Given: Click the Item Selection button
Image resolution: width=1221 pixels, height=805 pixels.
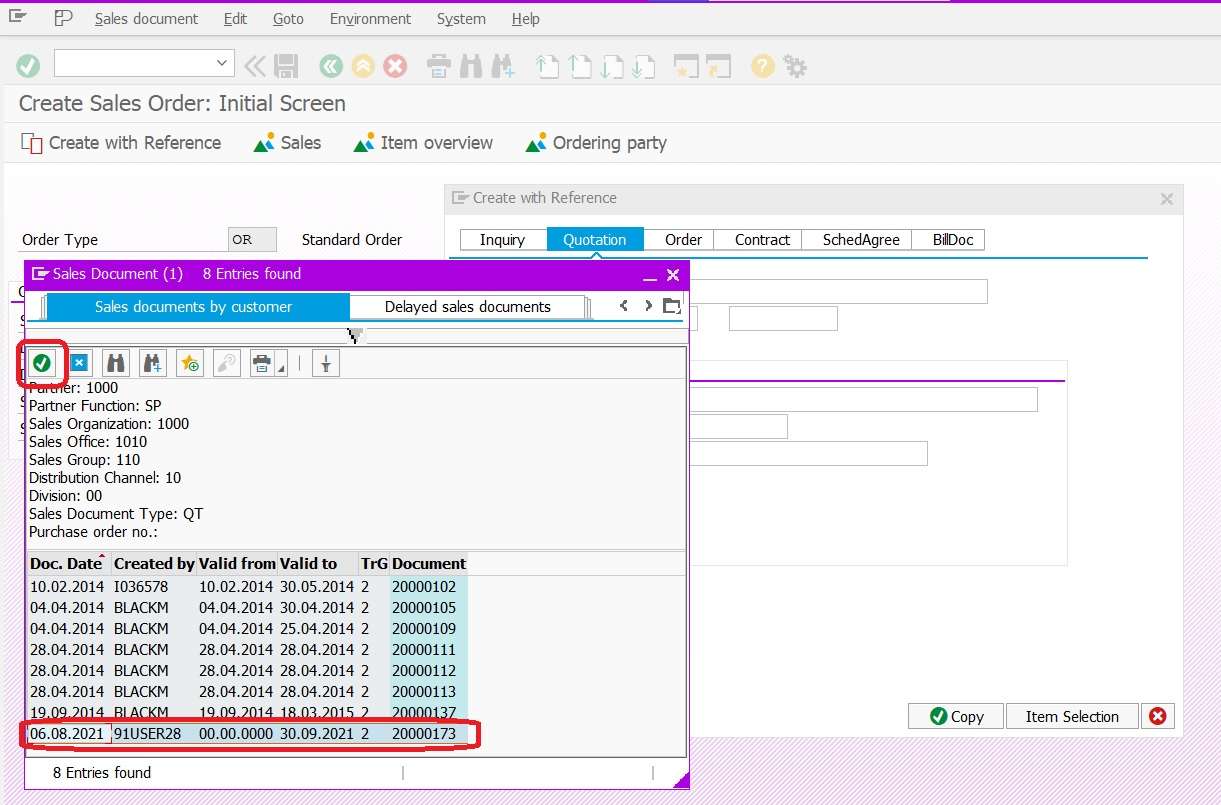Looking at the screenshot, I should [1072, 716].
